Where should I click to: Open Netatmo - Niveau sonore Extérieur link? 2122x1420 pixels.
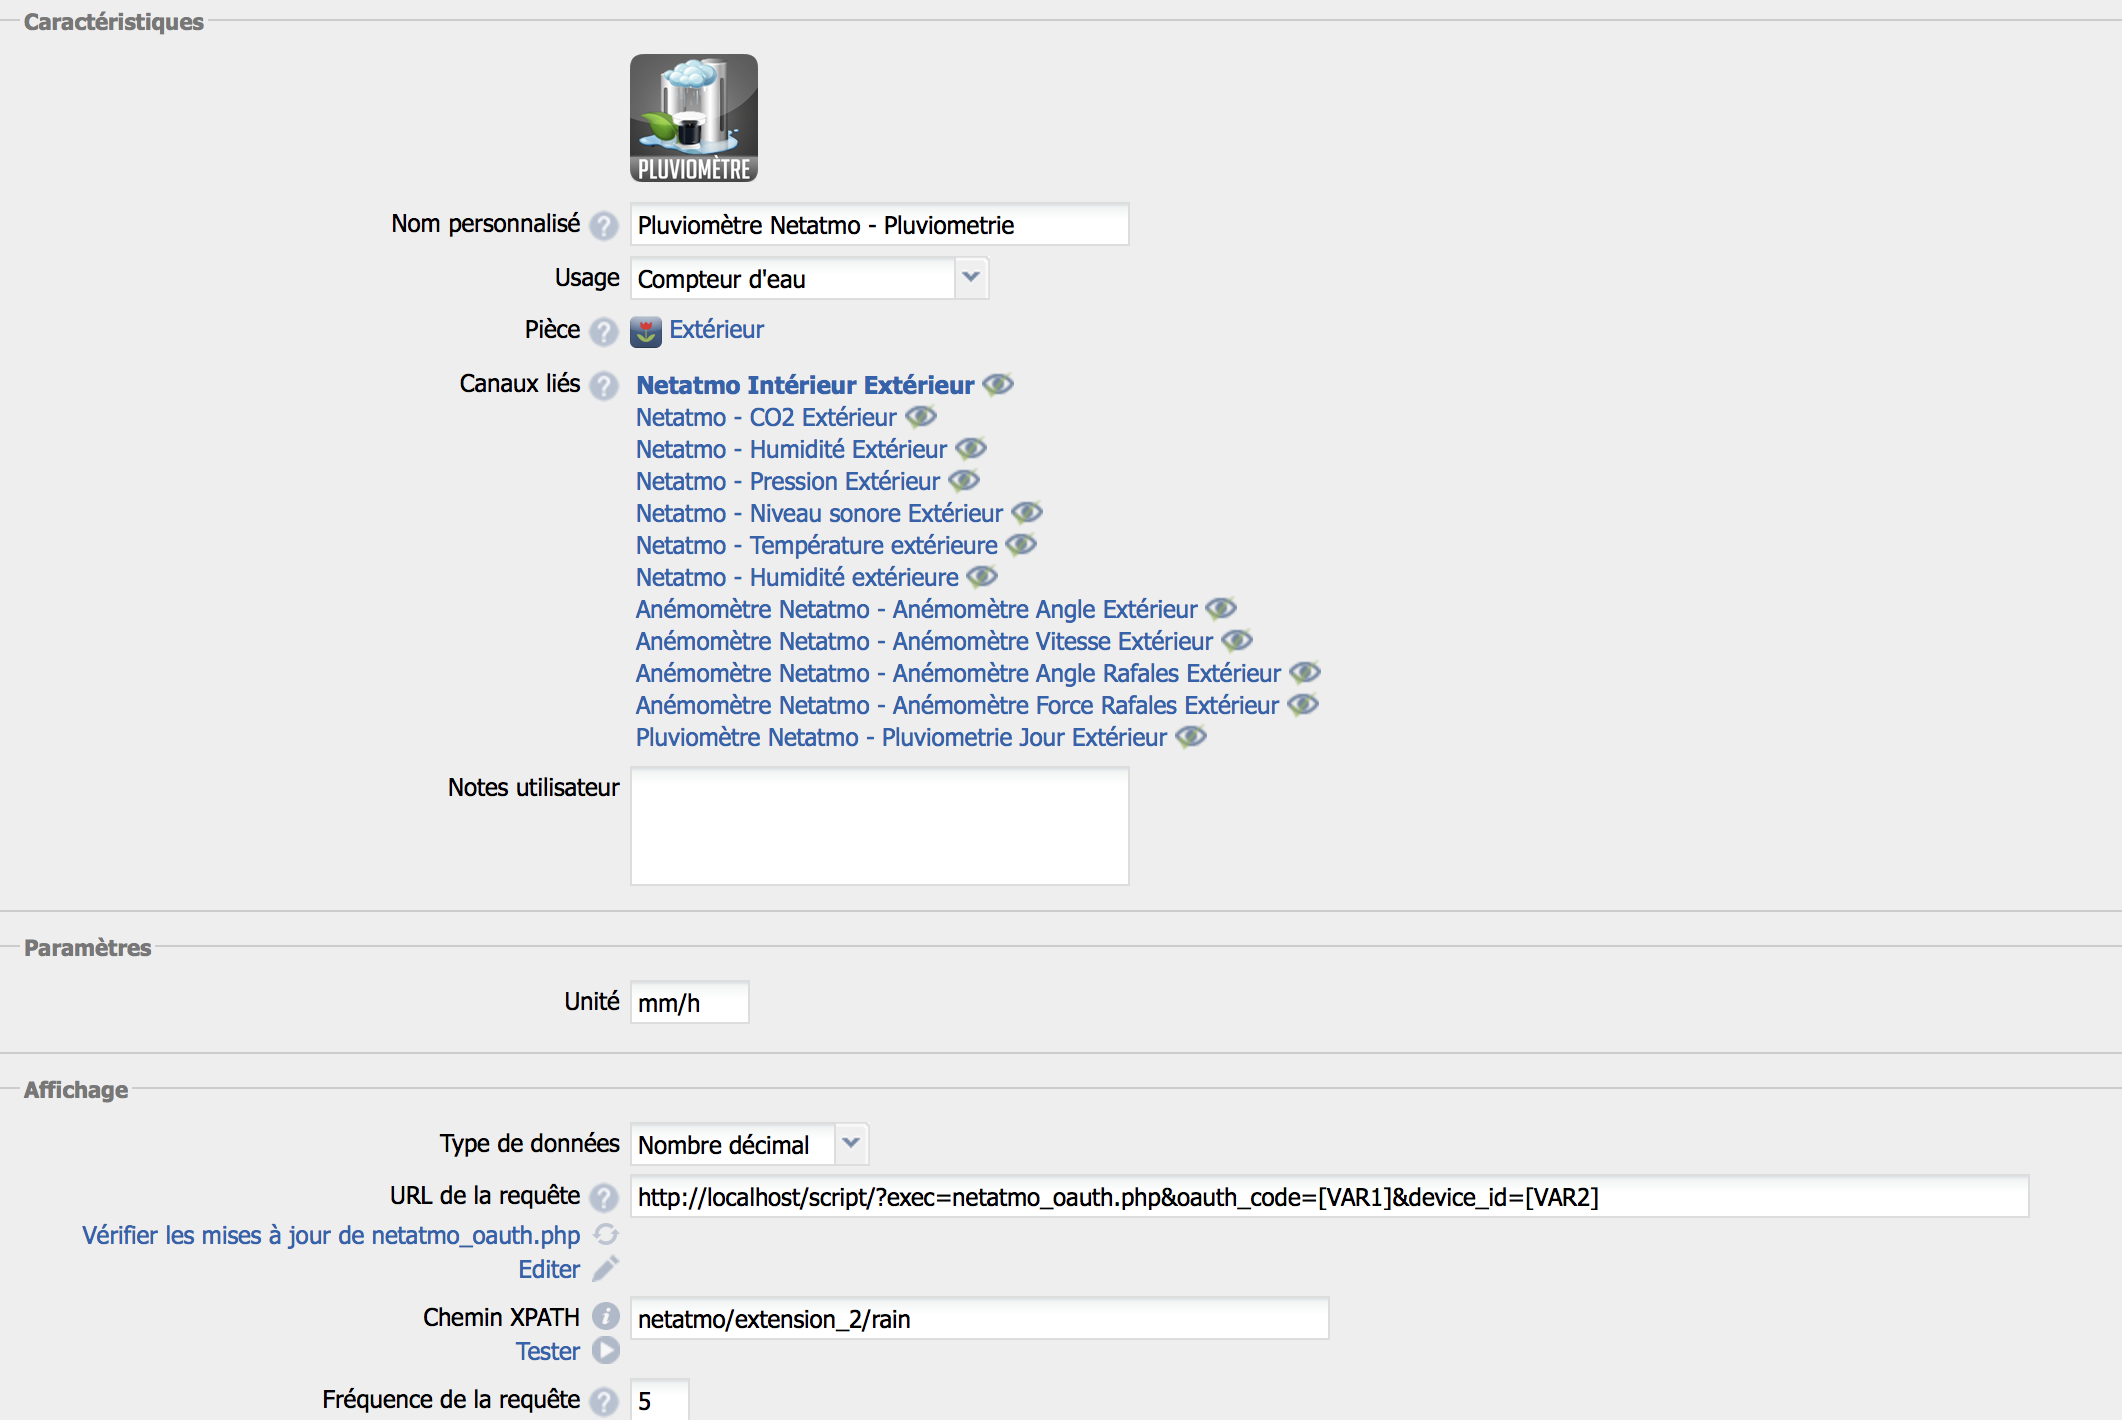click(x=819, y=513)
